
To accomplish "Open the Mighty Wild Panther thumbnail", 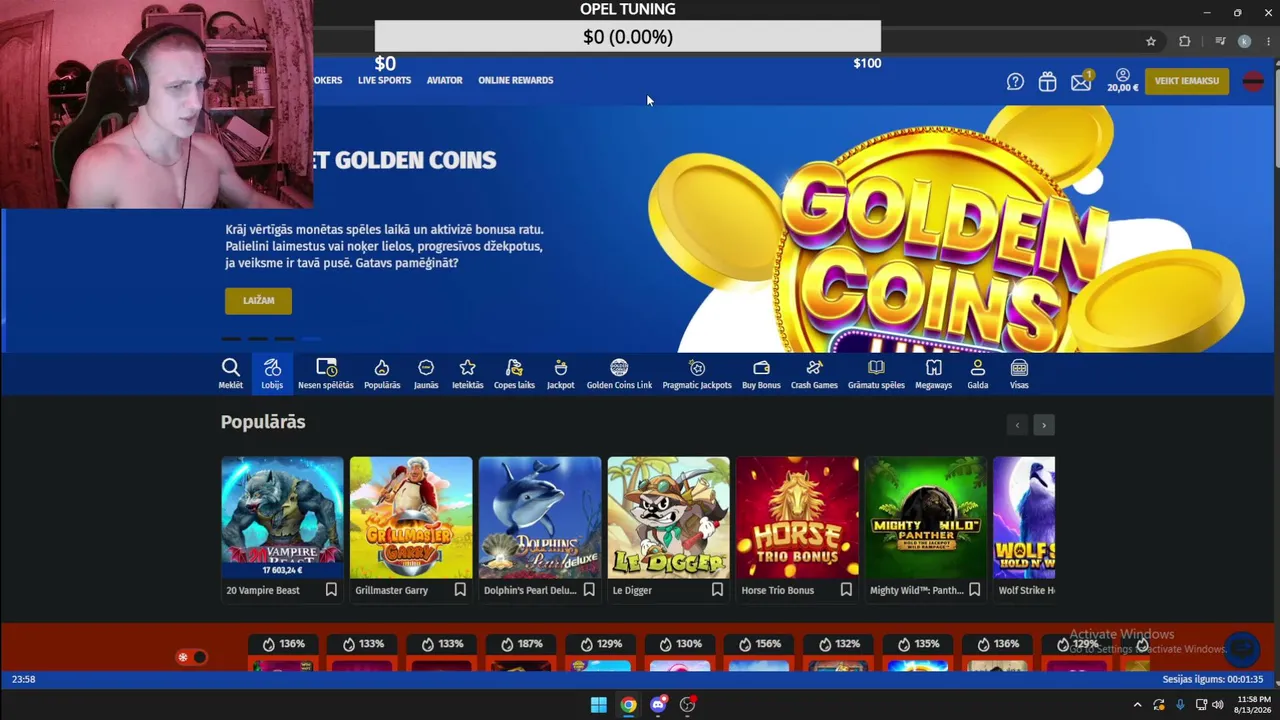I will pyautogui.click(x=926, y=518).
